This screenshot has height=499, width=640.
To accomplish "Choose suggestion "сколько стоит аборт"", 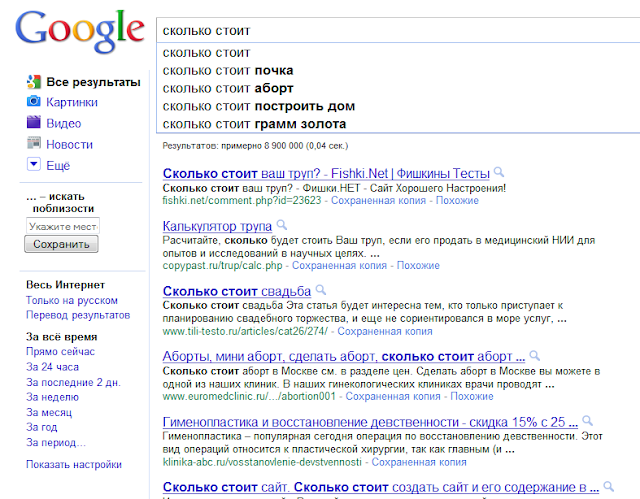I will coord(228,89).
